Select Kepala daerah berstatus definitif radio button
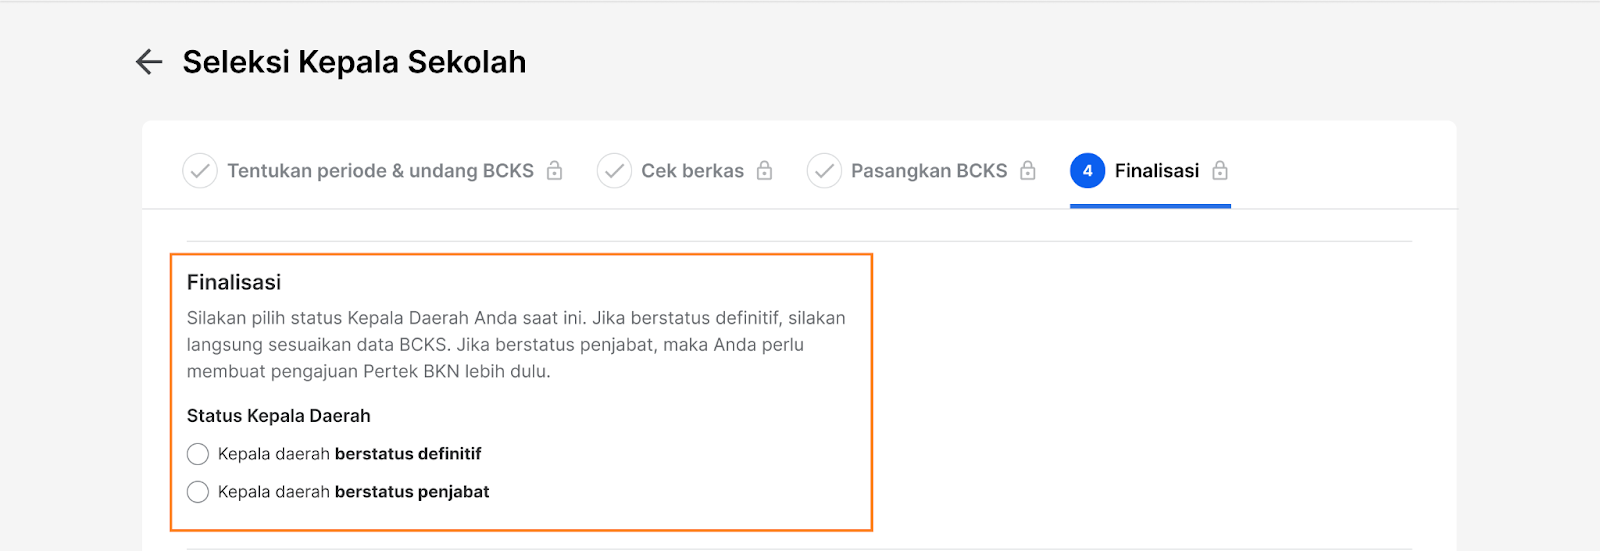Screen dimensions: 1600x551 198,454
